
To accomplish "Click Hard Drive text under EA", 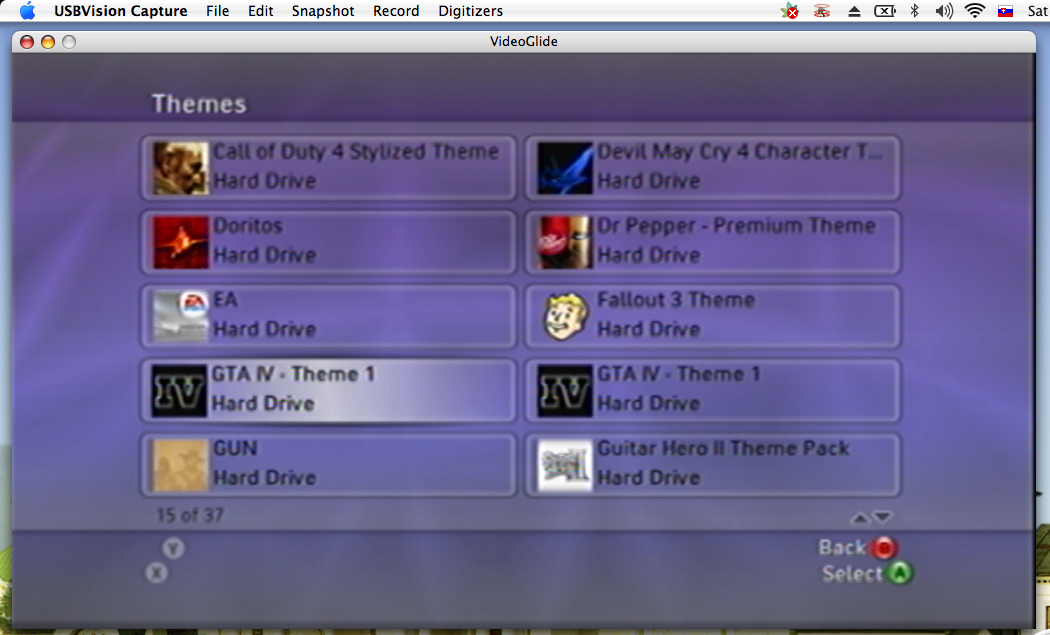I will [x=265, y=330].
